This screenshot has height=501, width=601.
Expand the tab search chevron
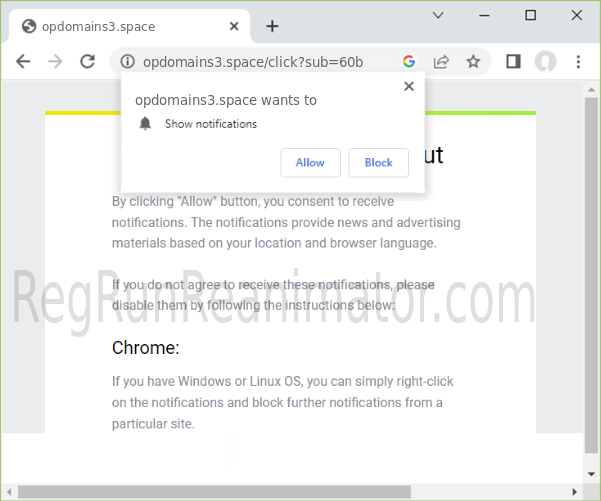click(x=439, y=15)
